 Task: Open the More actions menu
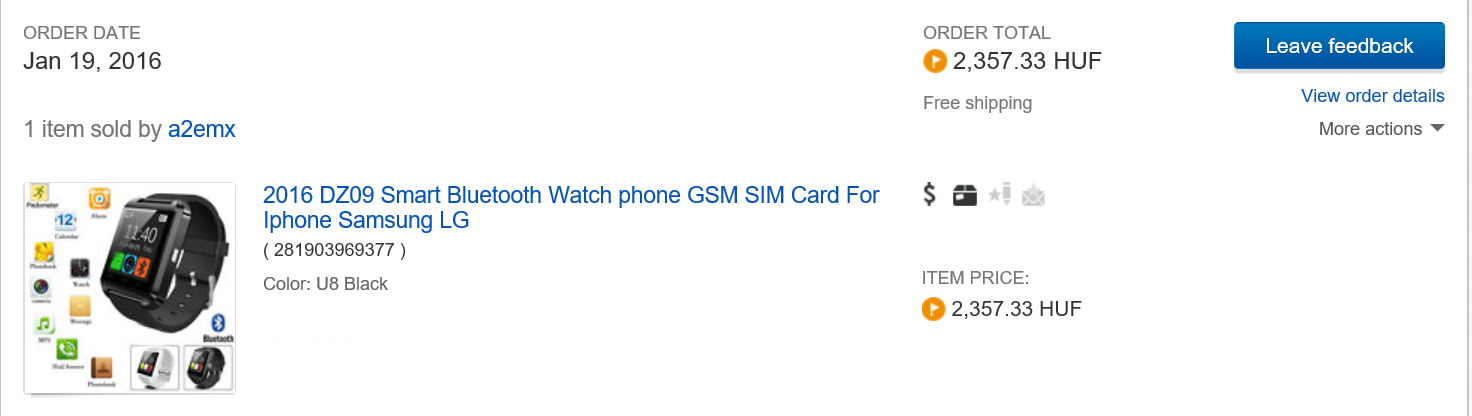click(x=1370, y=129)
